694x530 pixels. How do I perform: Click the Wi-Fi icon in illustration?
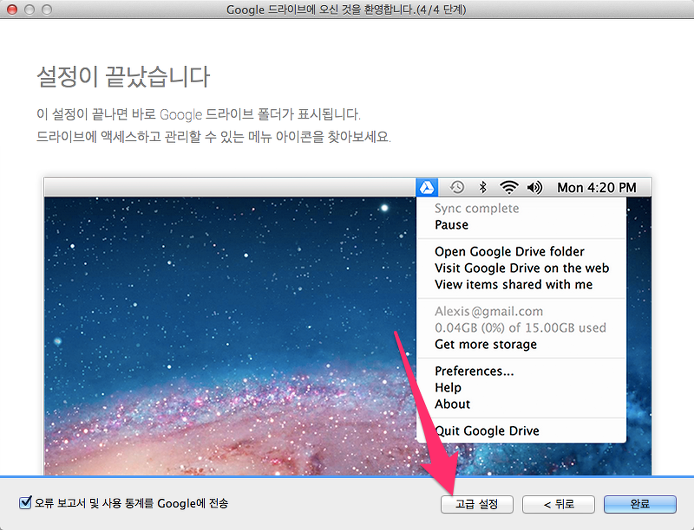[509, 188]
